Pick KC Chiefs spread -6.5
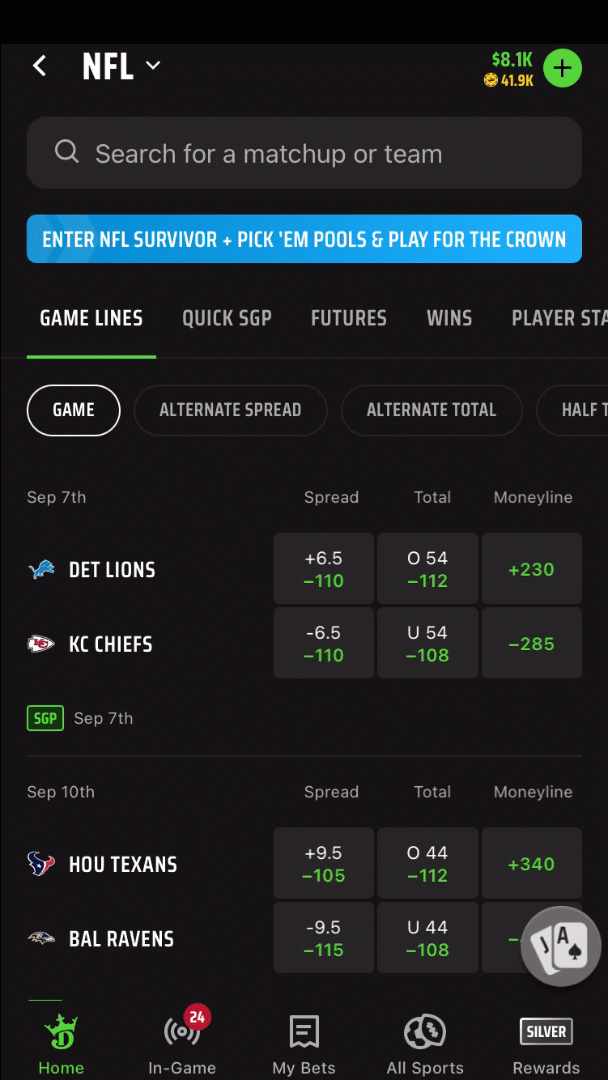The image size is (608, 1080). 324,643
